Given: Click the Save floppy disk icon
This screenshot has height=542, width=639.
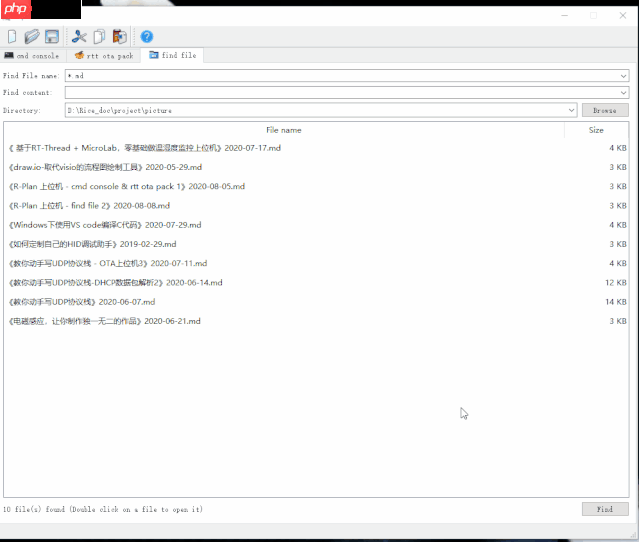Looking at the screenshot, I should coord(52,37).
